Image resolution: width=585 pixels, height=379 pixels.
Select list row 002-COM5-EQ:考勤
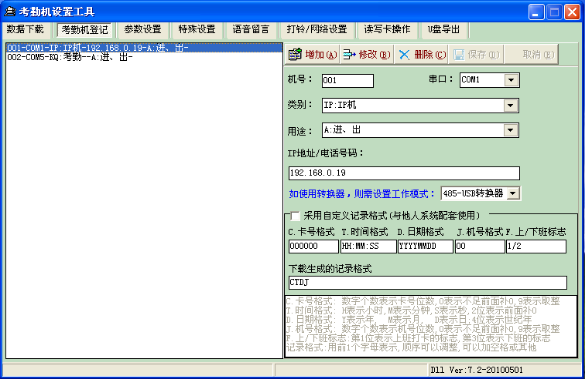144,57
